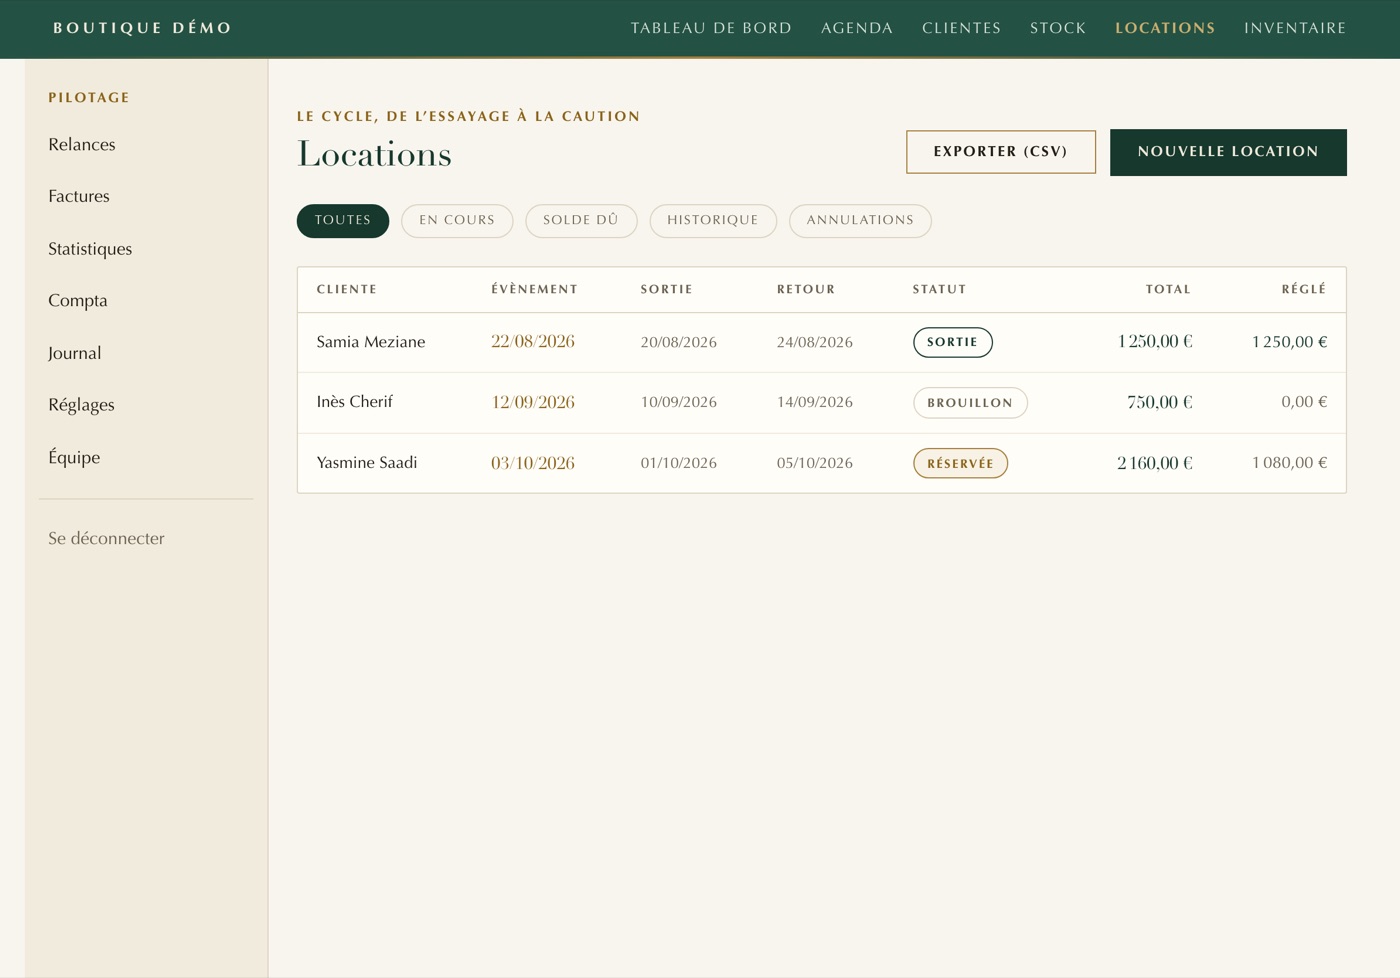The width and height of the screenshot is (1400, 978).
Task: Click the total 2 160,00 €
Action: pyautogui.click(x=1155, y=463)
